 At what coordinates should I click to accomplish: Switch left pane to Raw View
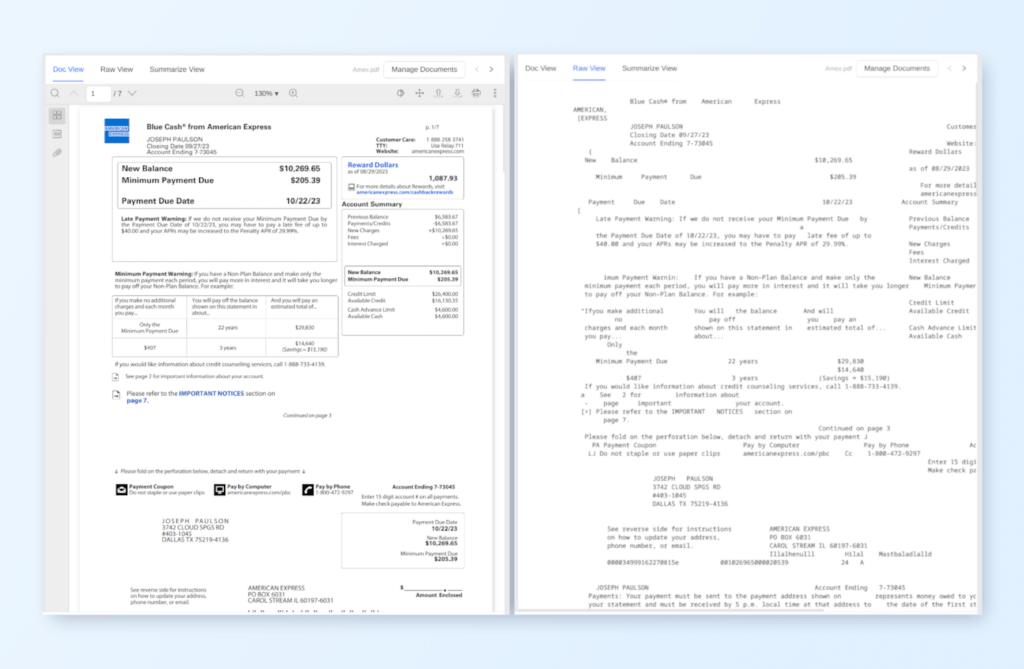[x=116, y=69]
